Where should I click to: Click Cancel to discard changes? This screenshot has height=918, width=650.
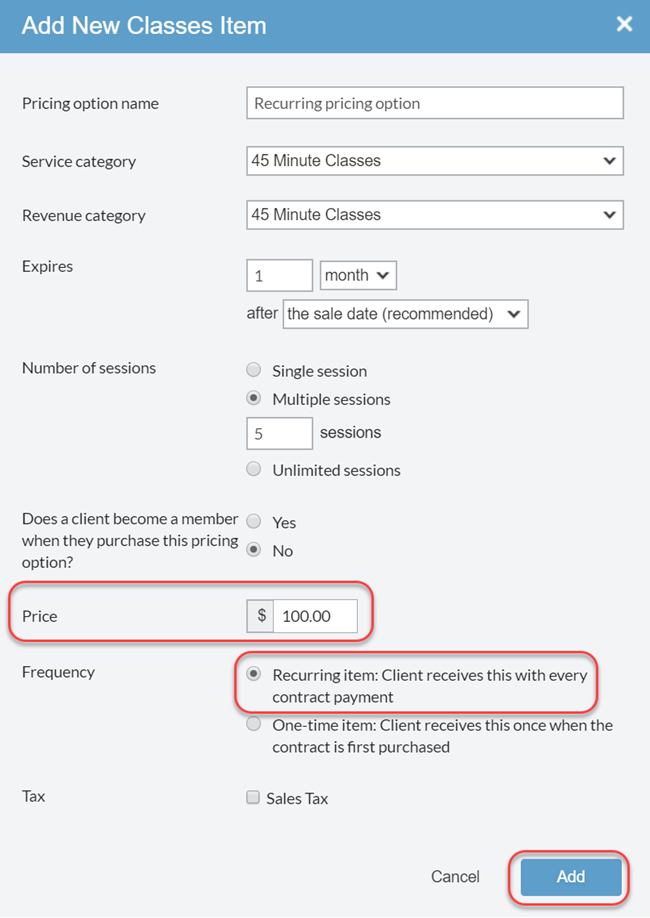point(455,876)
